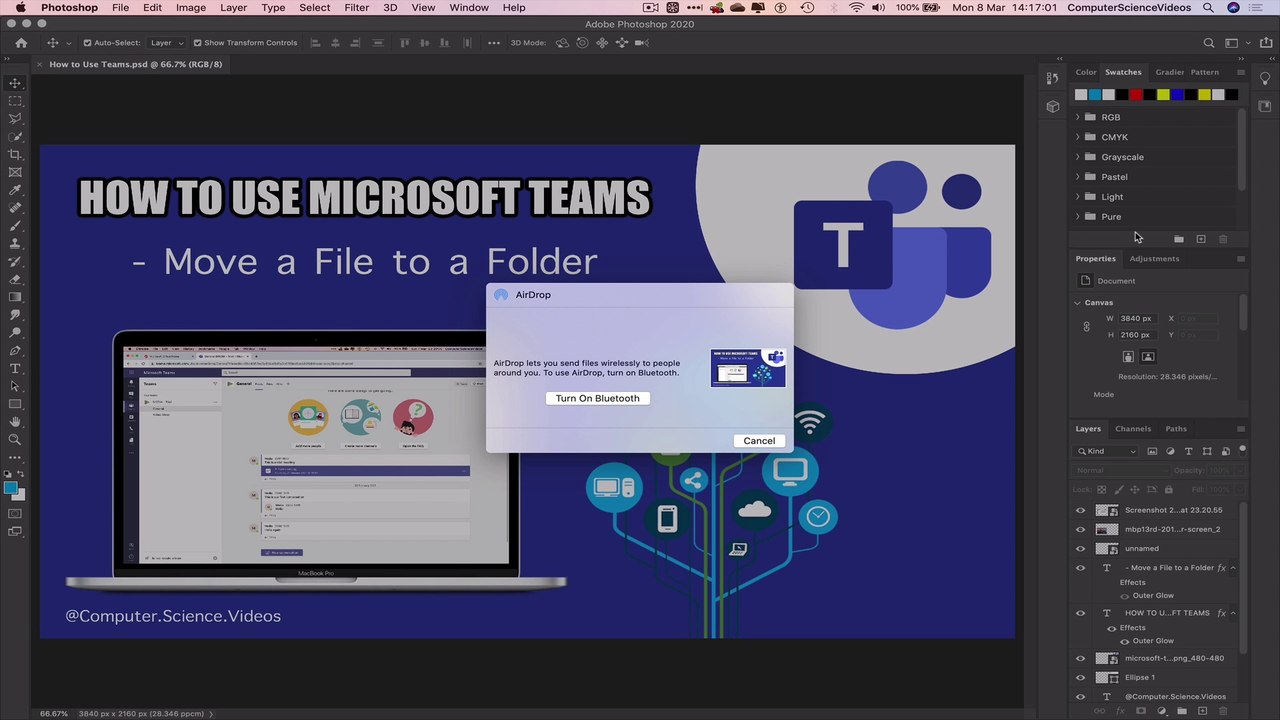Screen dimensions: 1280x720
Task: Select the Horizontal Type tool
Action: (15, 369)
